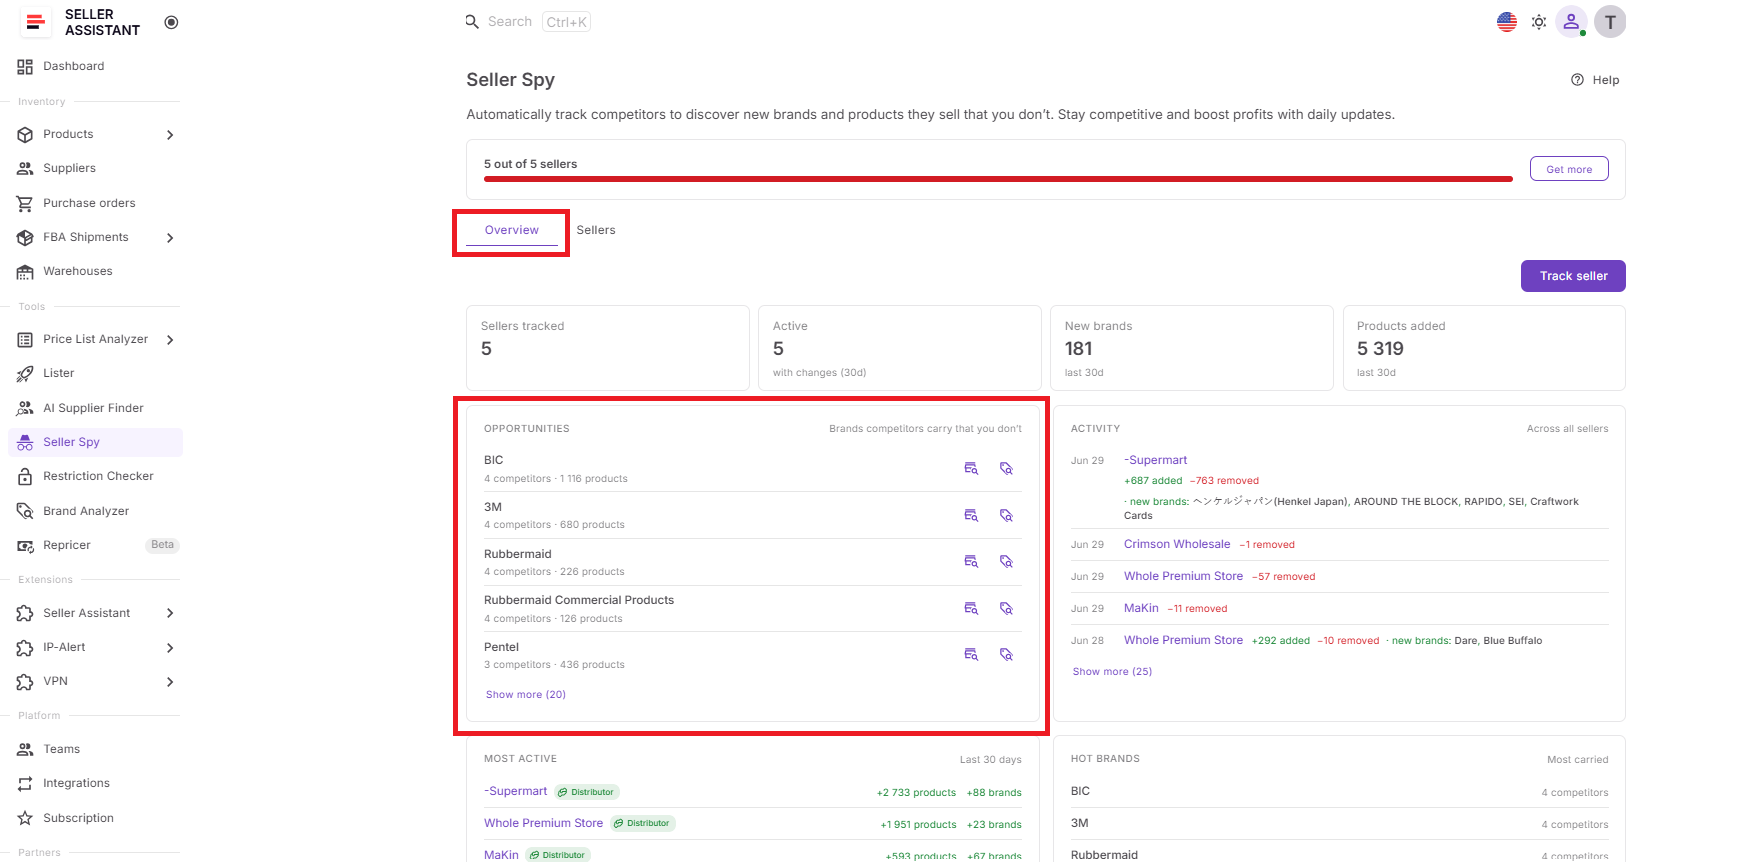Screen dimensions: 1742x862
Task: Click the Get more button
Action: 1569,169
